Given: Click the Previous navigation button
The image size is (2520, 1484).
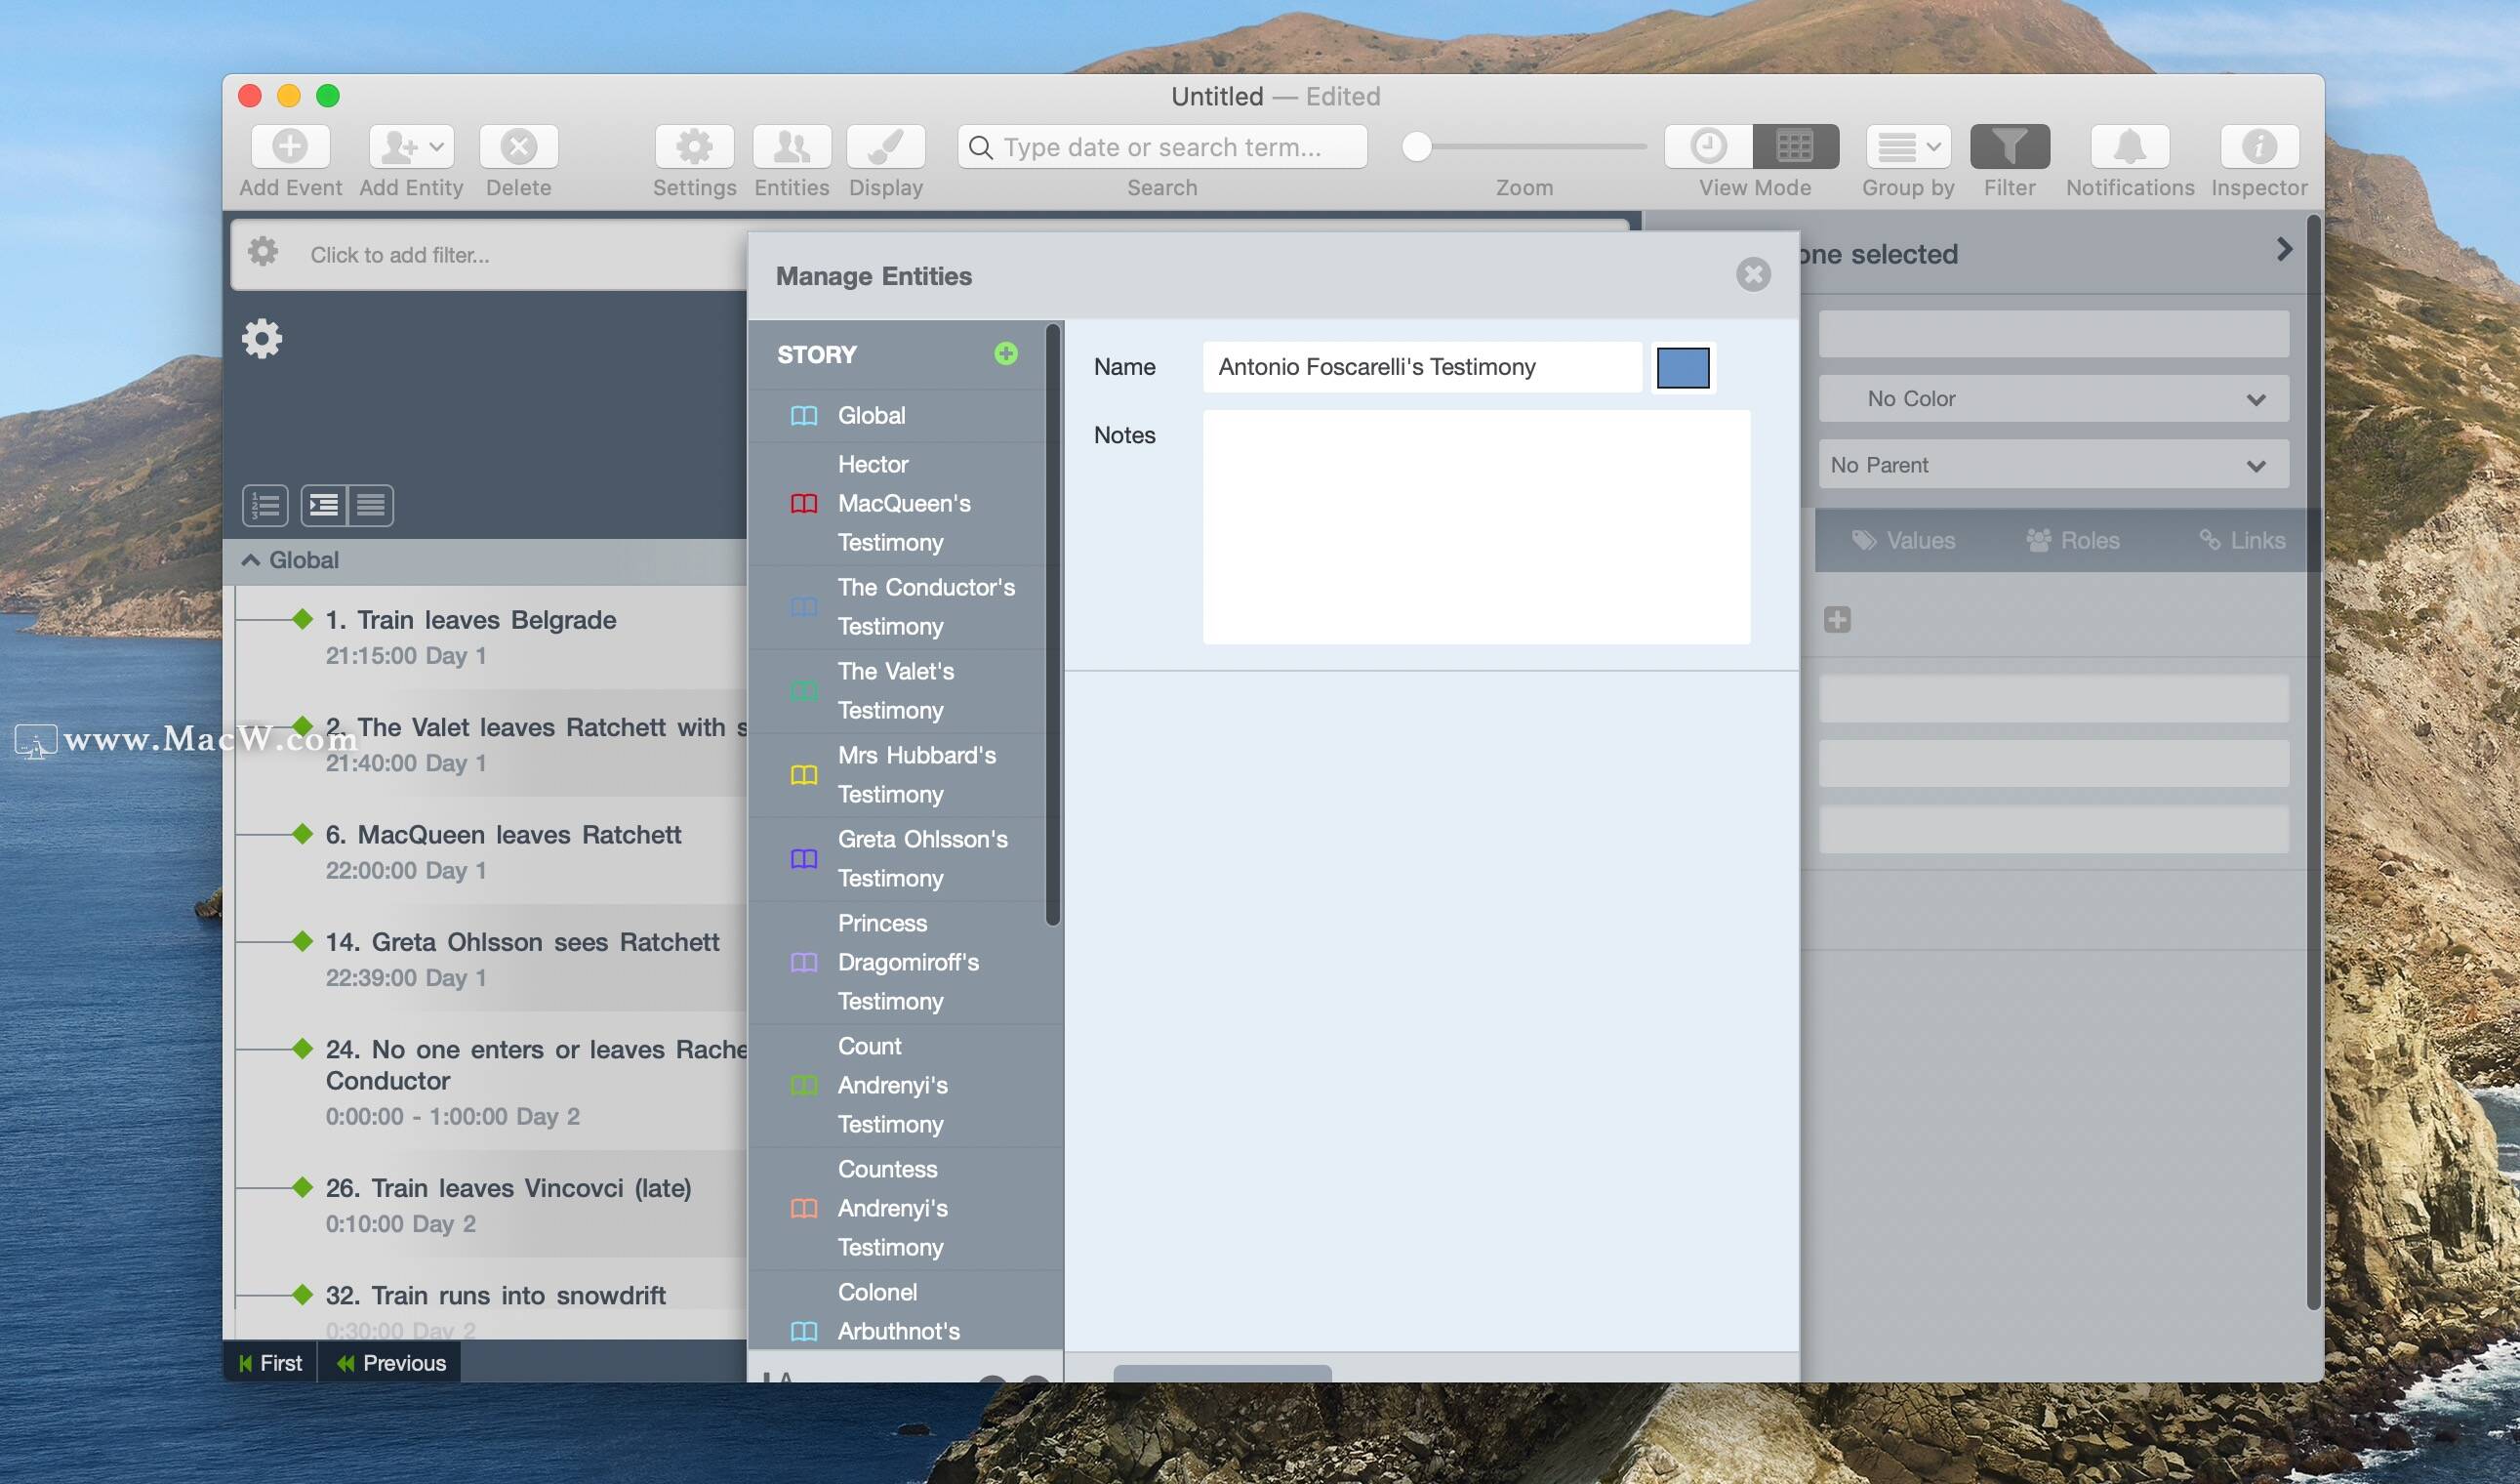Looking at the screenshot, I should 390,1363.
